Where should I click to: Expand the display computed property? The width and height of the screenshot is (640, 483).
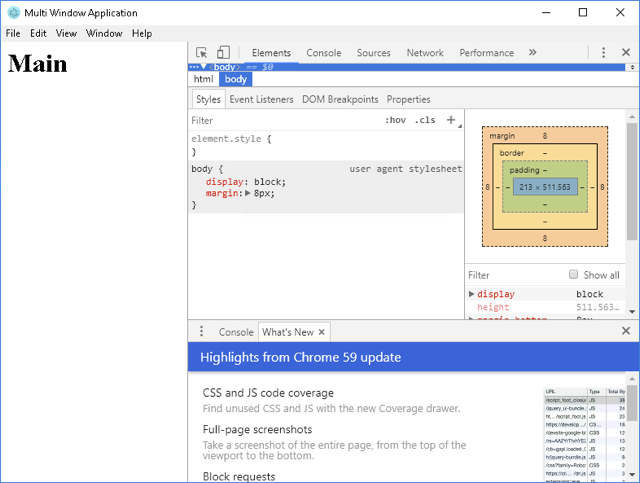point(471,294)
